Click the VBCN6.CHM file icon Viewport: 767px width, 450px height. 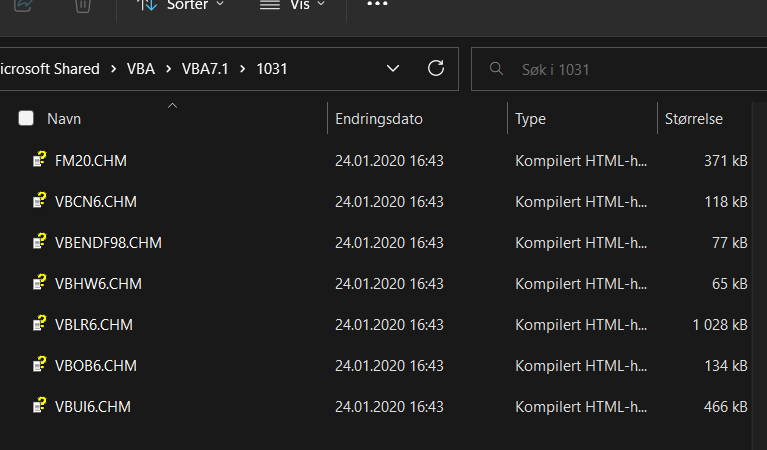tap(39, 201)
